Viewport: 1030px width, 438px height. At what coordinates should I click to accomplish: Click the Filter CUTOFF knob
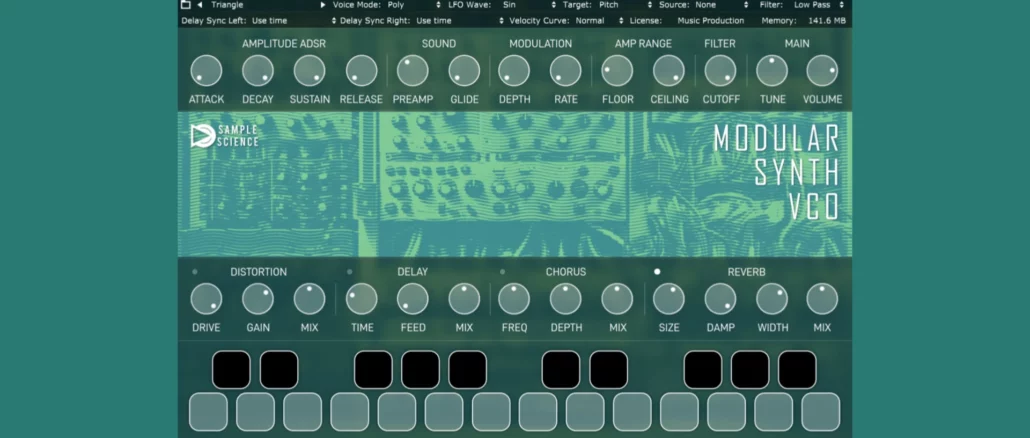[721, 71]
